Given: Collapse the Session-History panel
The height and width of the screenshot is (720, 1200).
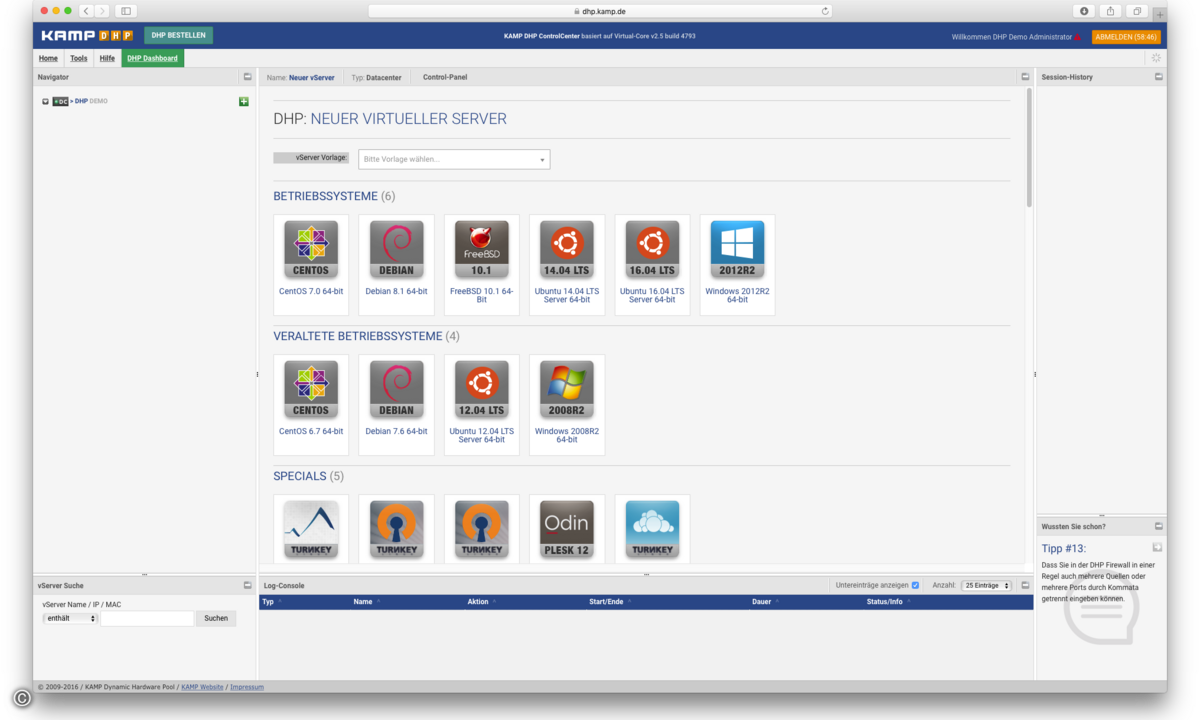Looking at the screenshot, I should [x=1159, y=77].
